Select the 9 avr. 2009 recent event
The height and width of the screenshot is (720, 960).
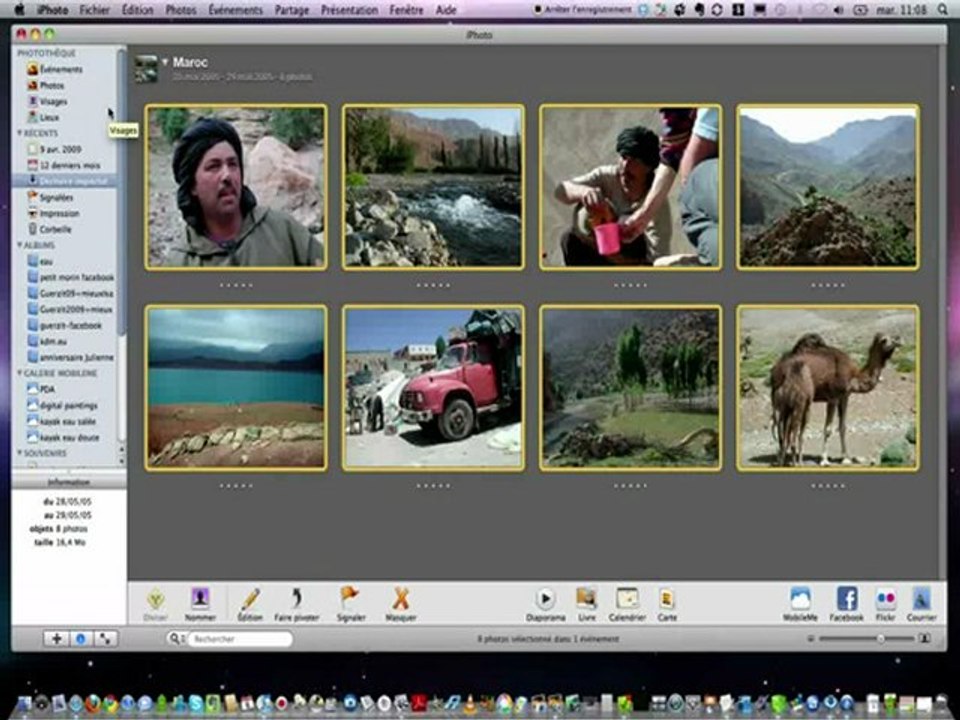coord(60,149)
